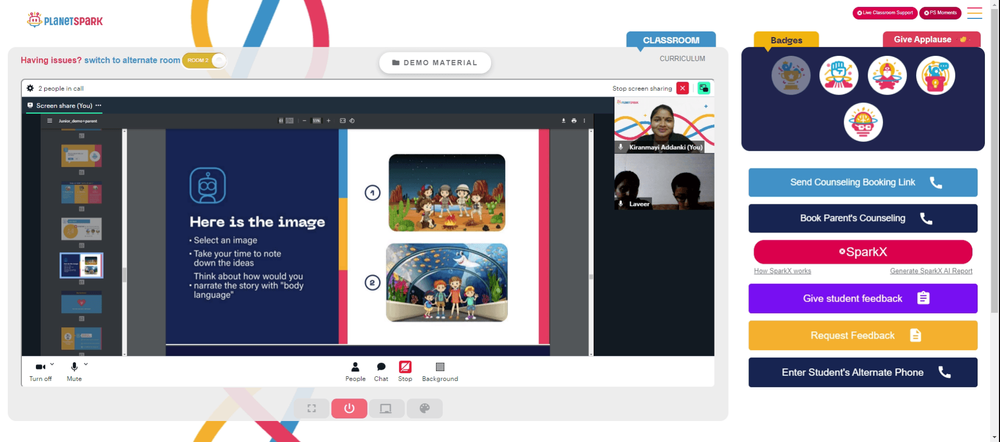
Task: Click Enter Student's Alternate Phone button
Action: [x=862, y=372]
